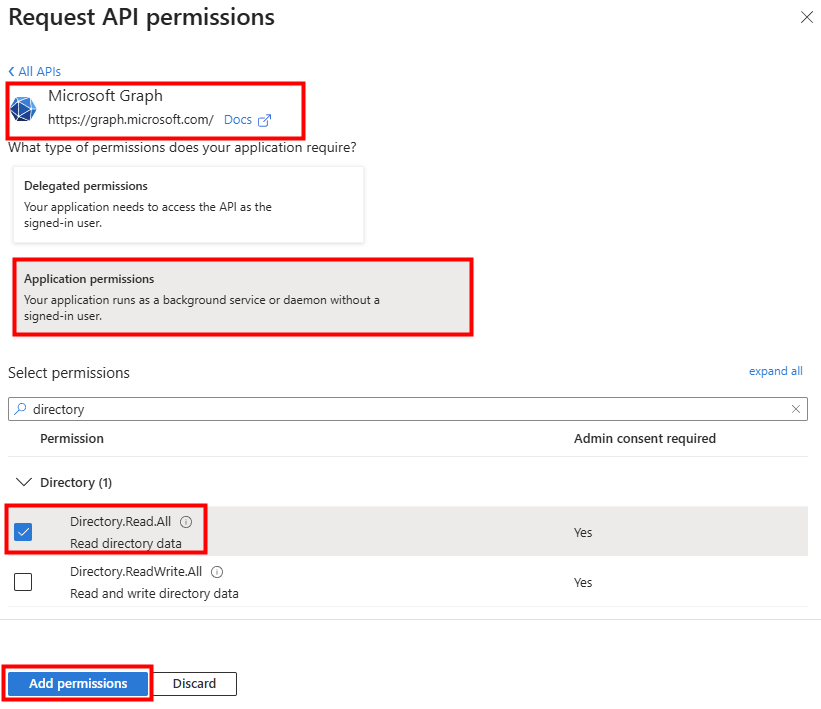The image size is (821, 709).
Task: Uncheck the Directory.Read.All checkbox
Action: coord(23,532)
